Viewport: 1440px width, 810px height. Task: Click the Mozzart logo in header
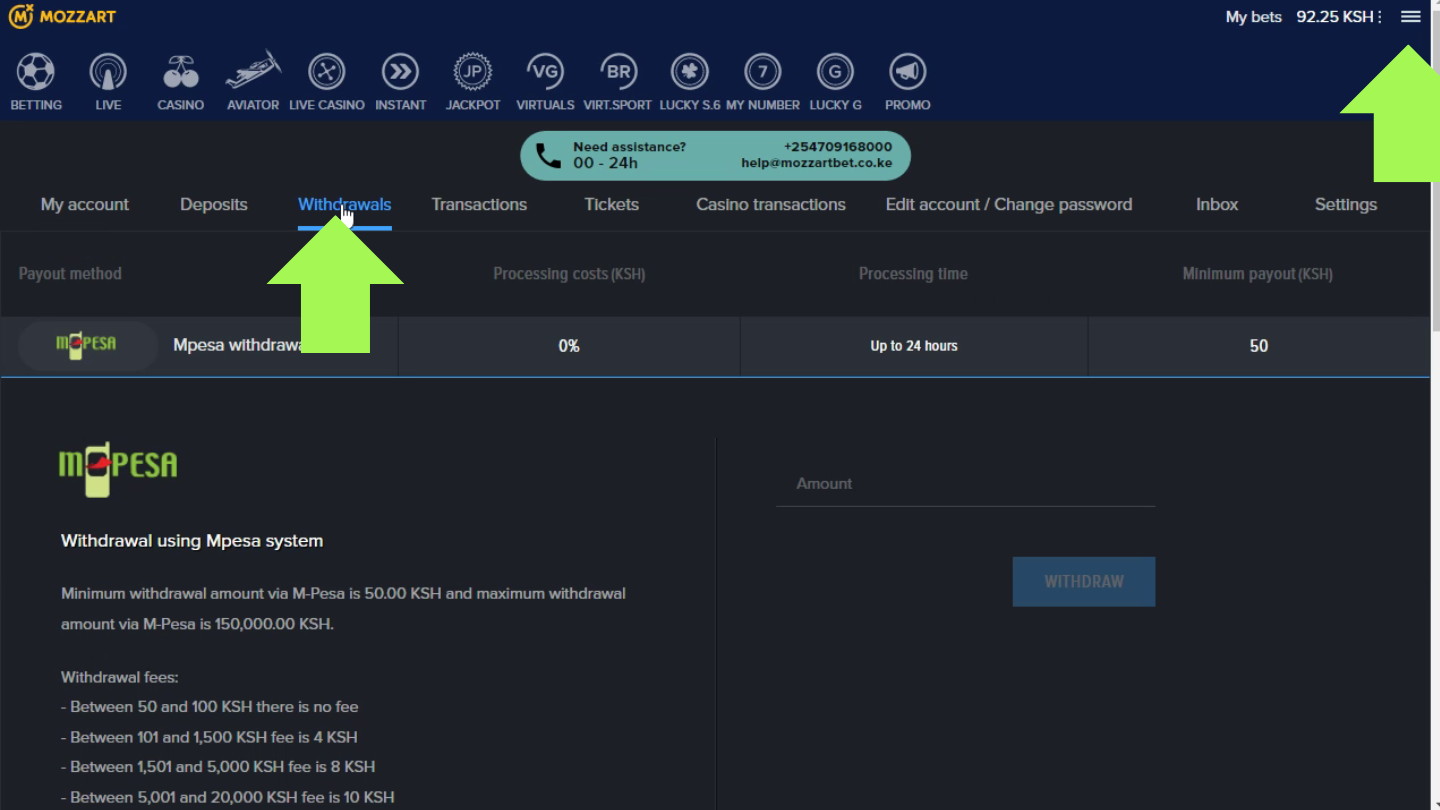(62, 16)
